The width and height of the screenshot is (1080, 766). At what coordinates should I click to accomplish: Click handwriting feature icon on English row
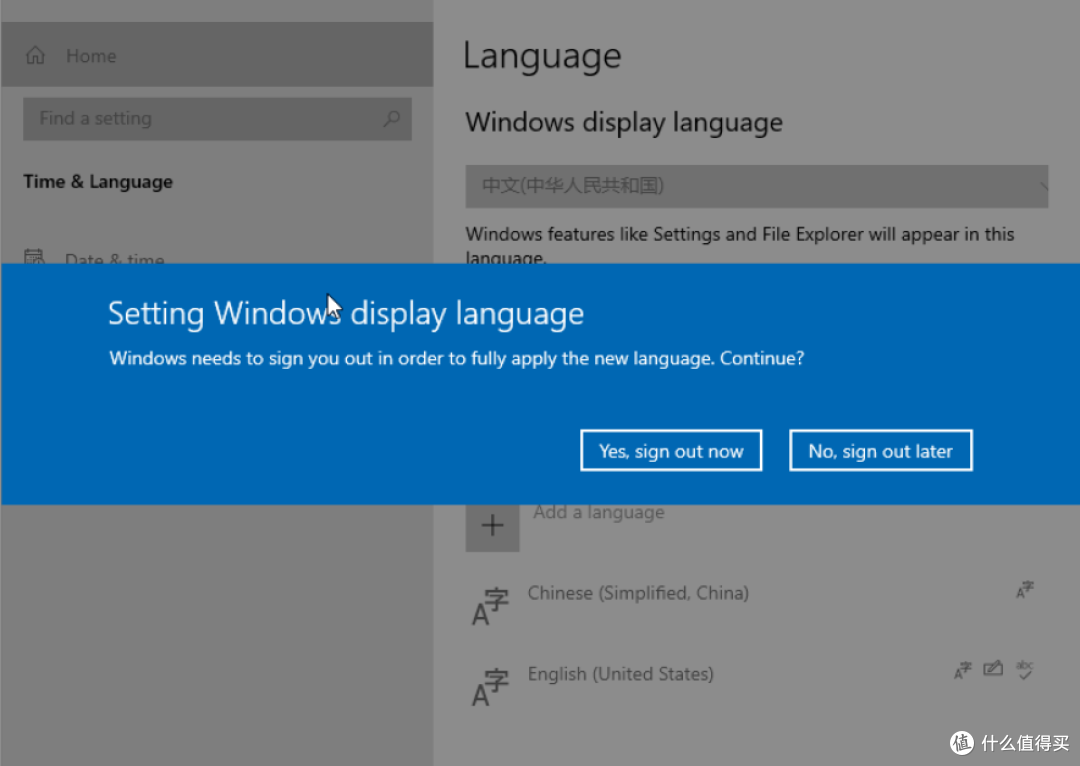993,668
